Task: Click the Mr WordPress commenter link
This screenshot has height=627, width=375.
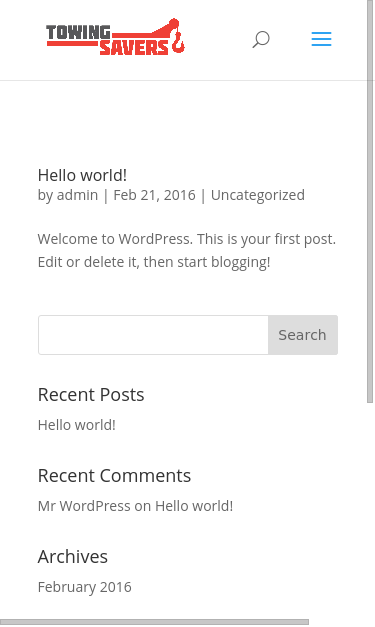Action: (x=84, y=506)
